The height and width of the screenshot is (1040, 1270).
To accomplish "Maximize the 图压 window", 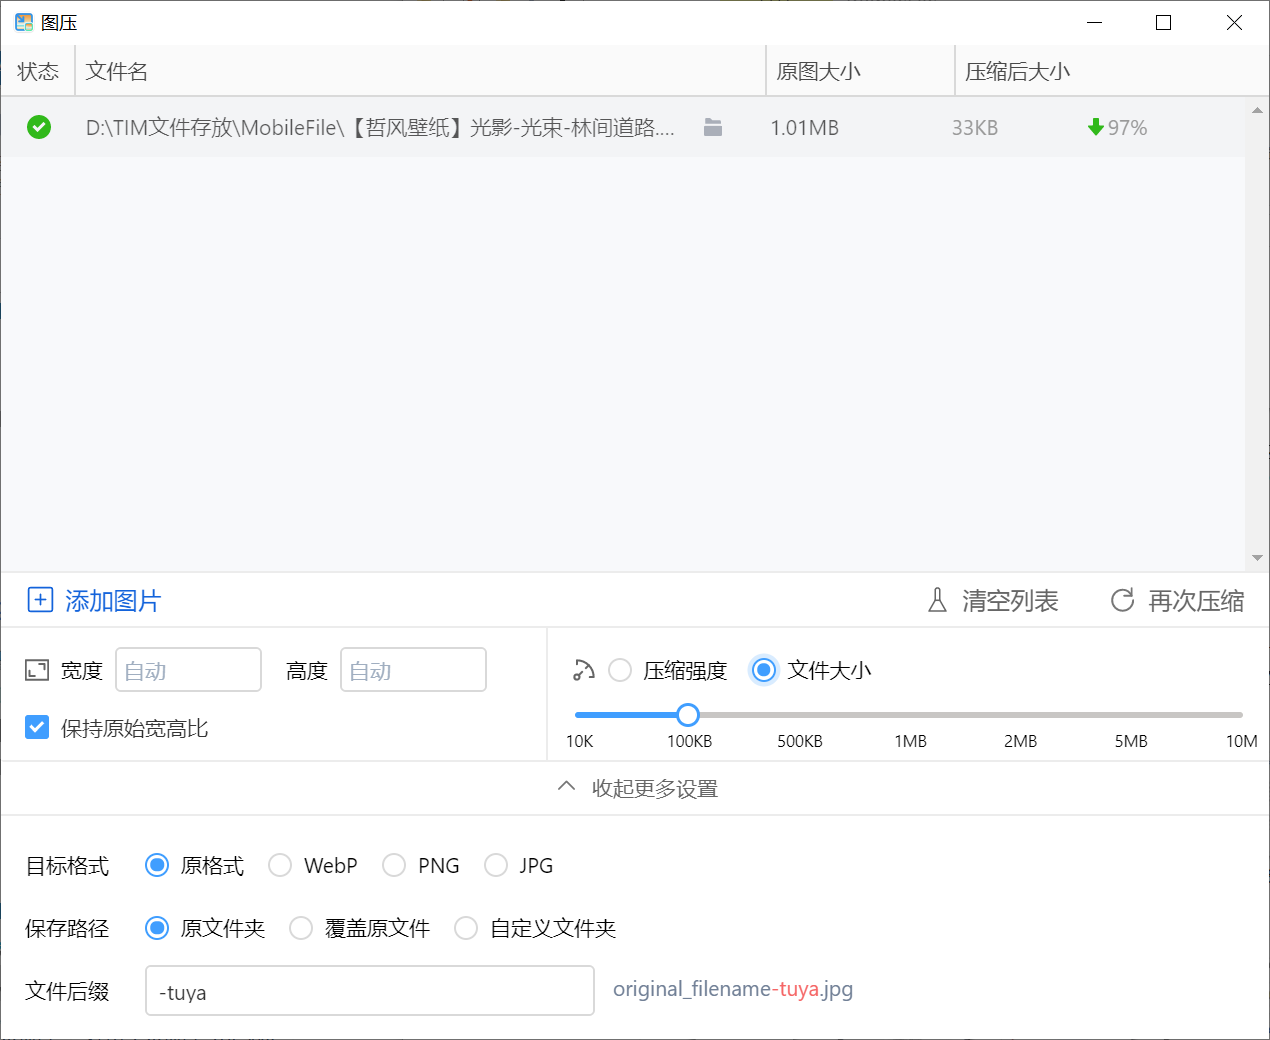I will 1163,22.
